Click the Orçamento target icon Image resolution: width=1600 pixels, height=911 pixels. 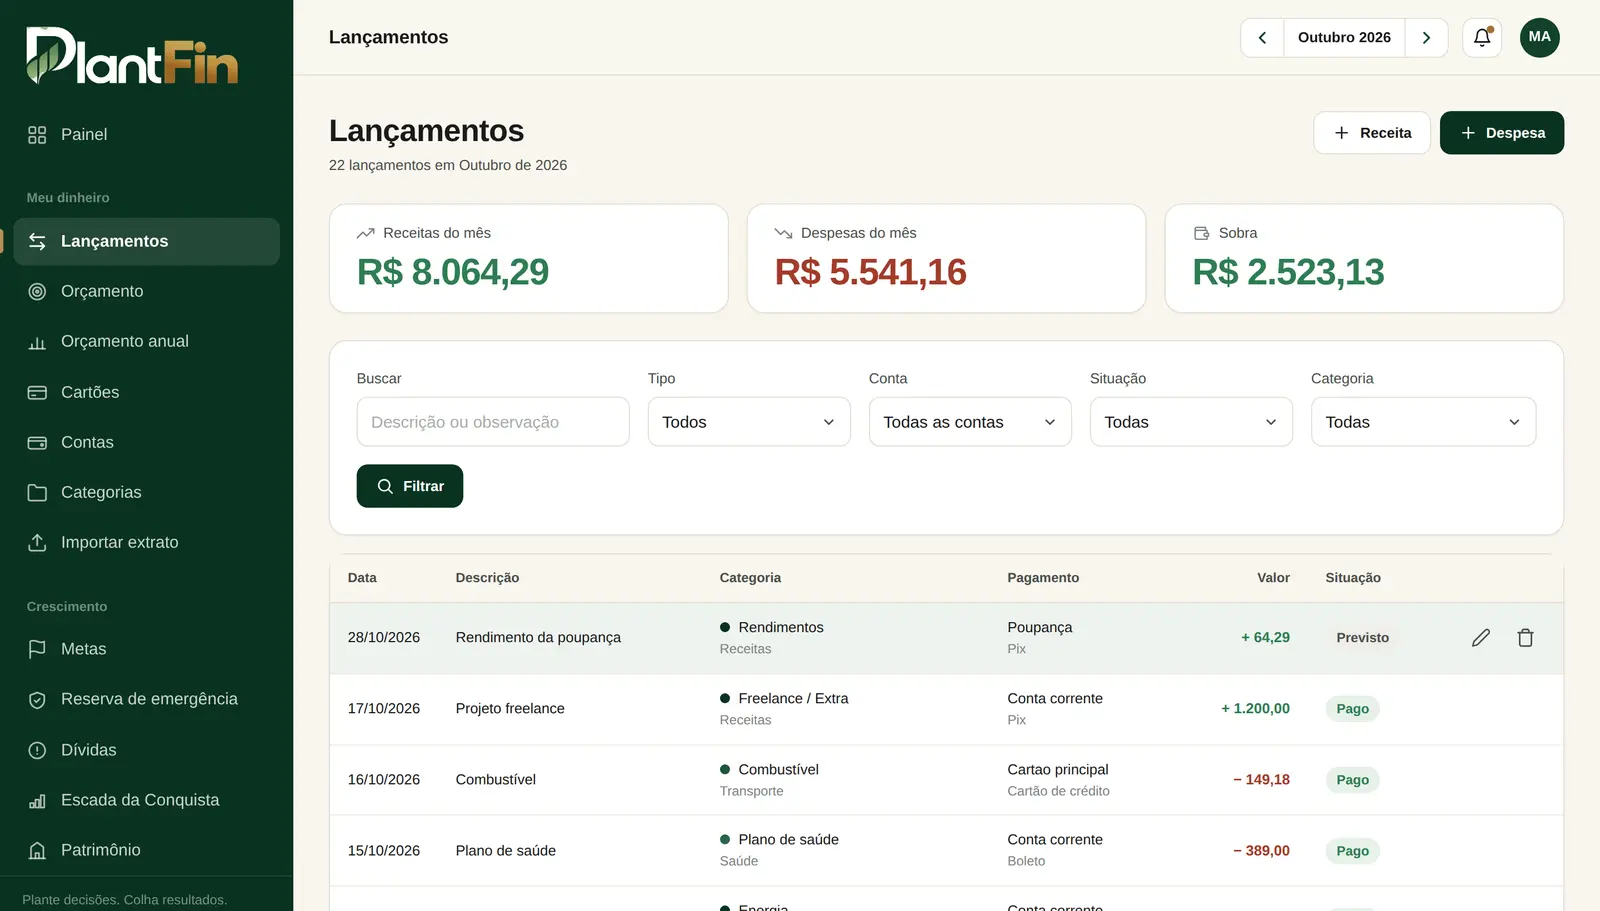[x=37, y=292]
